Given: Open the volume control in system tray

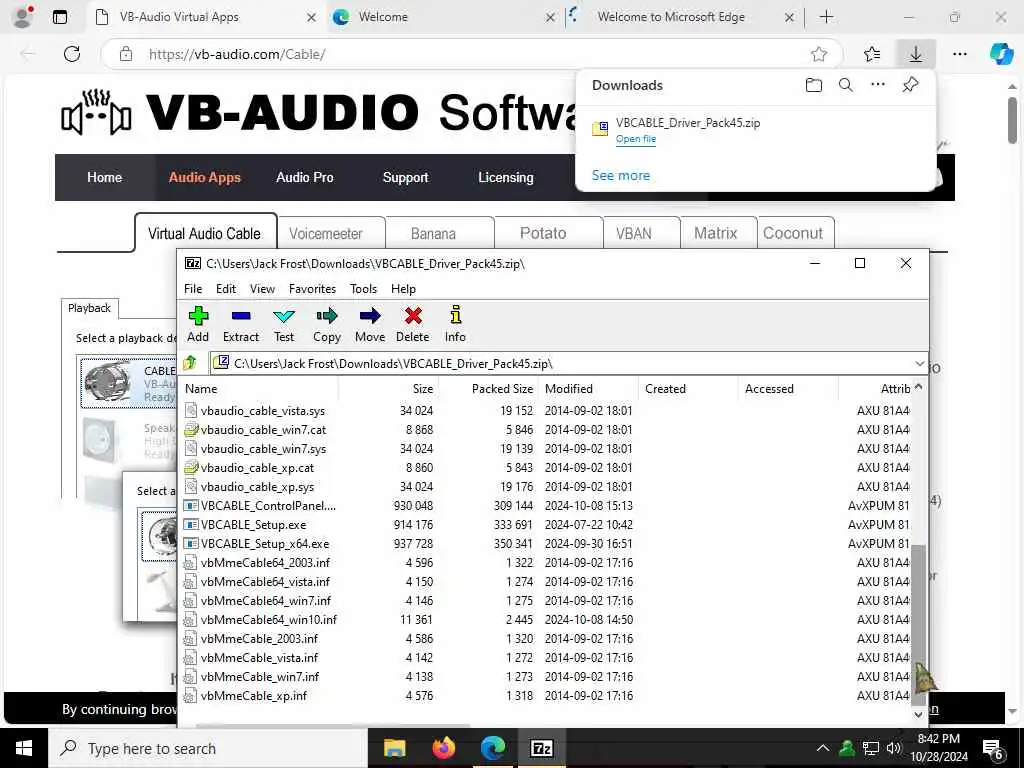Looking at the screenshot, I should [x=893, y=748].
